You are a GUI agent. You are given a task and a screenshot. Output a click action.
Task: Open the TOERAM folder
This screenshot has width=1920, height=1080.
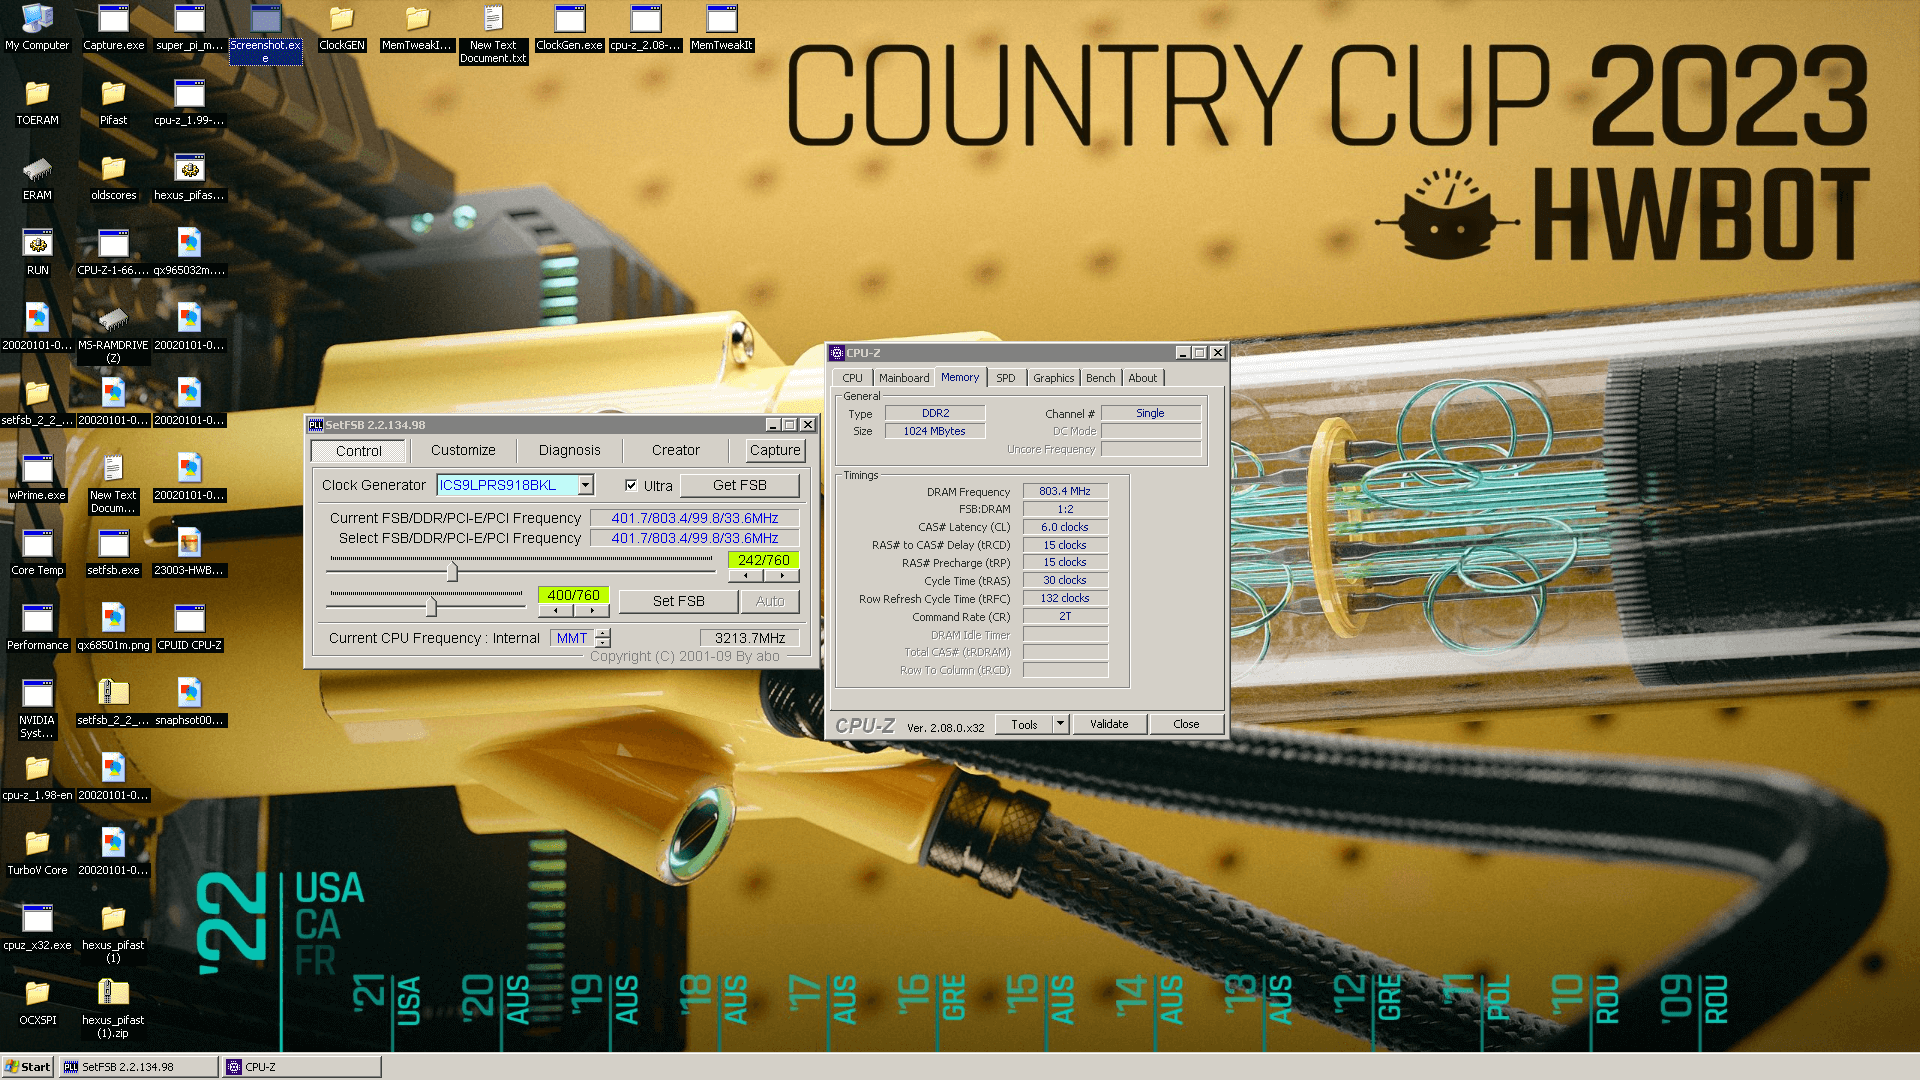pos(37,103)
